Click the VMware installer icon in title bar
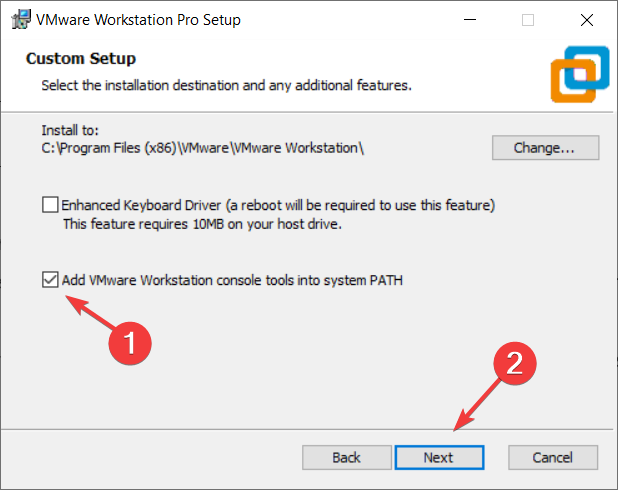Viewport: 618px width, 490px height. coord(21,19)
